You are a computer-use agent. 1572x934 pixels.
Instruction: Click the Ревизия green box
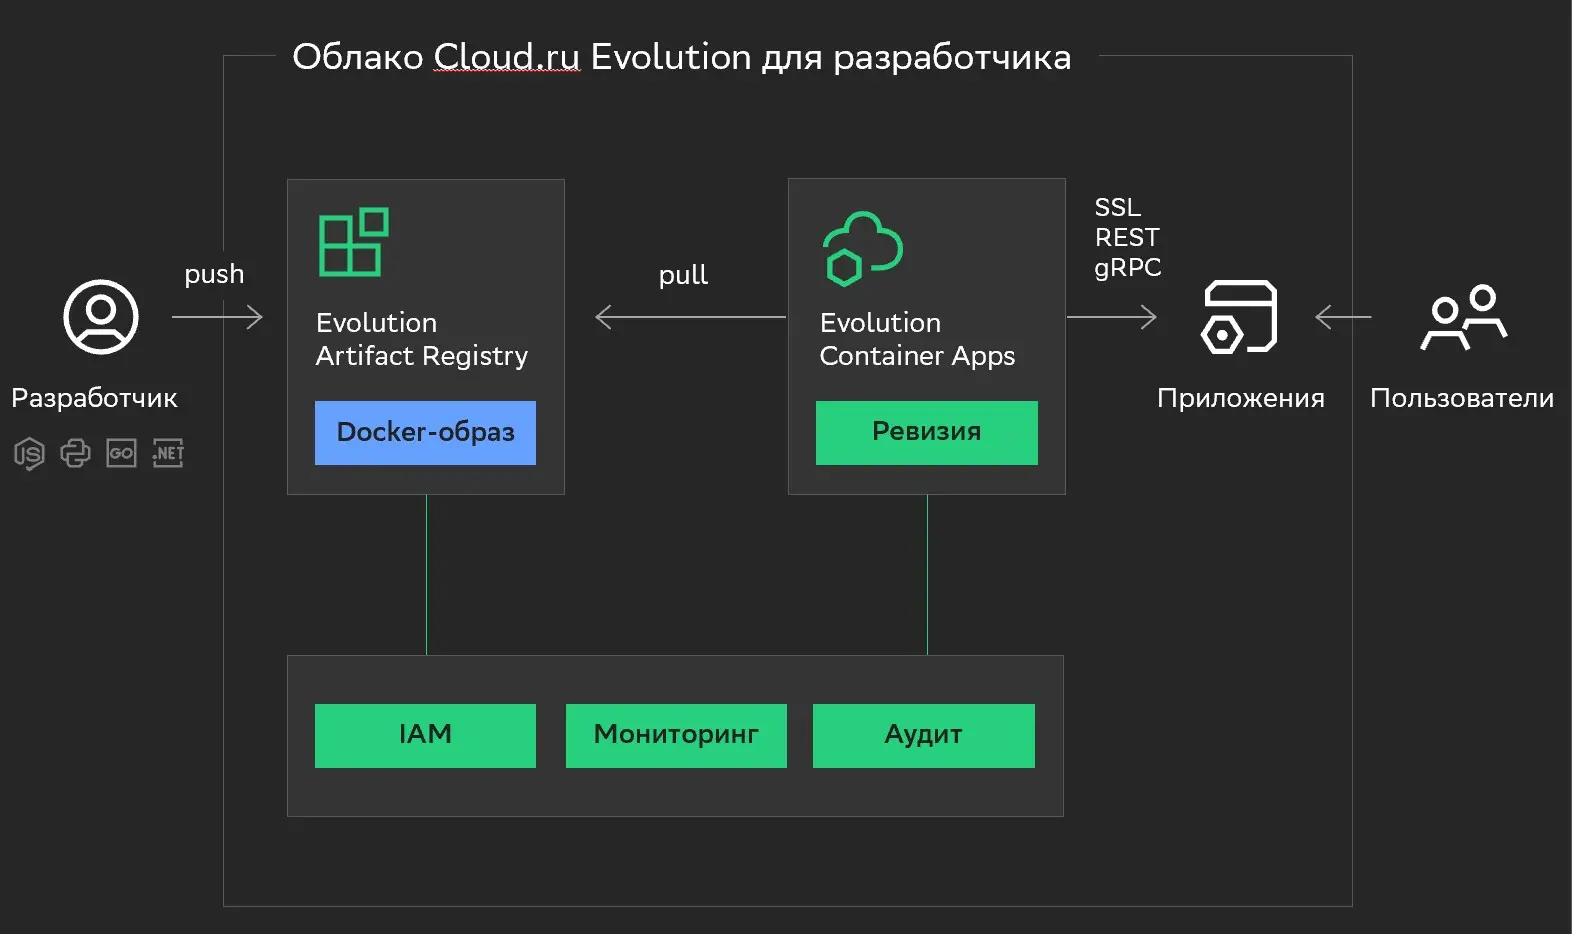point(927,433)
